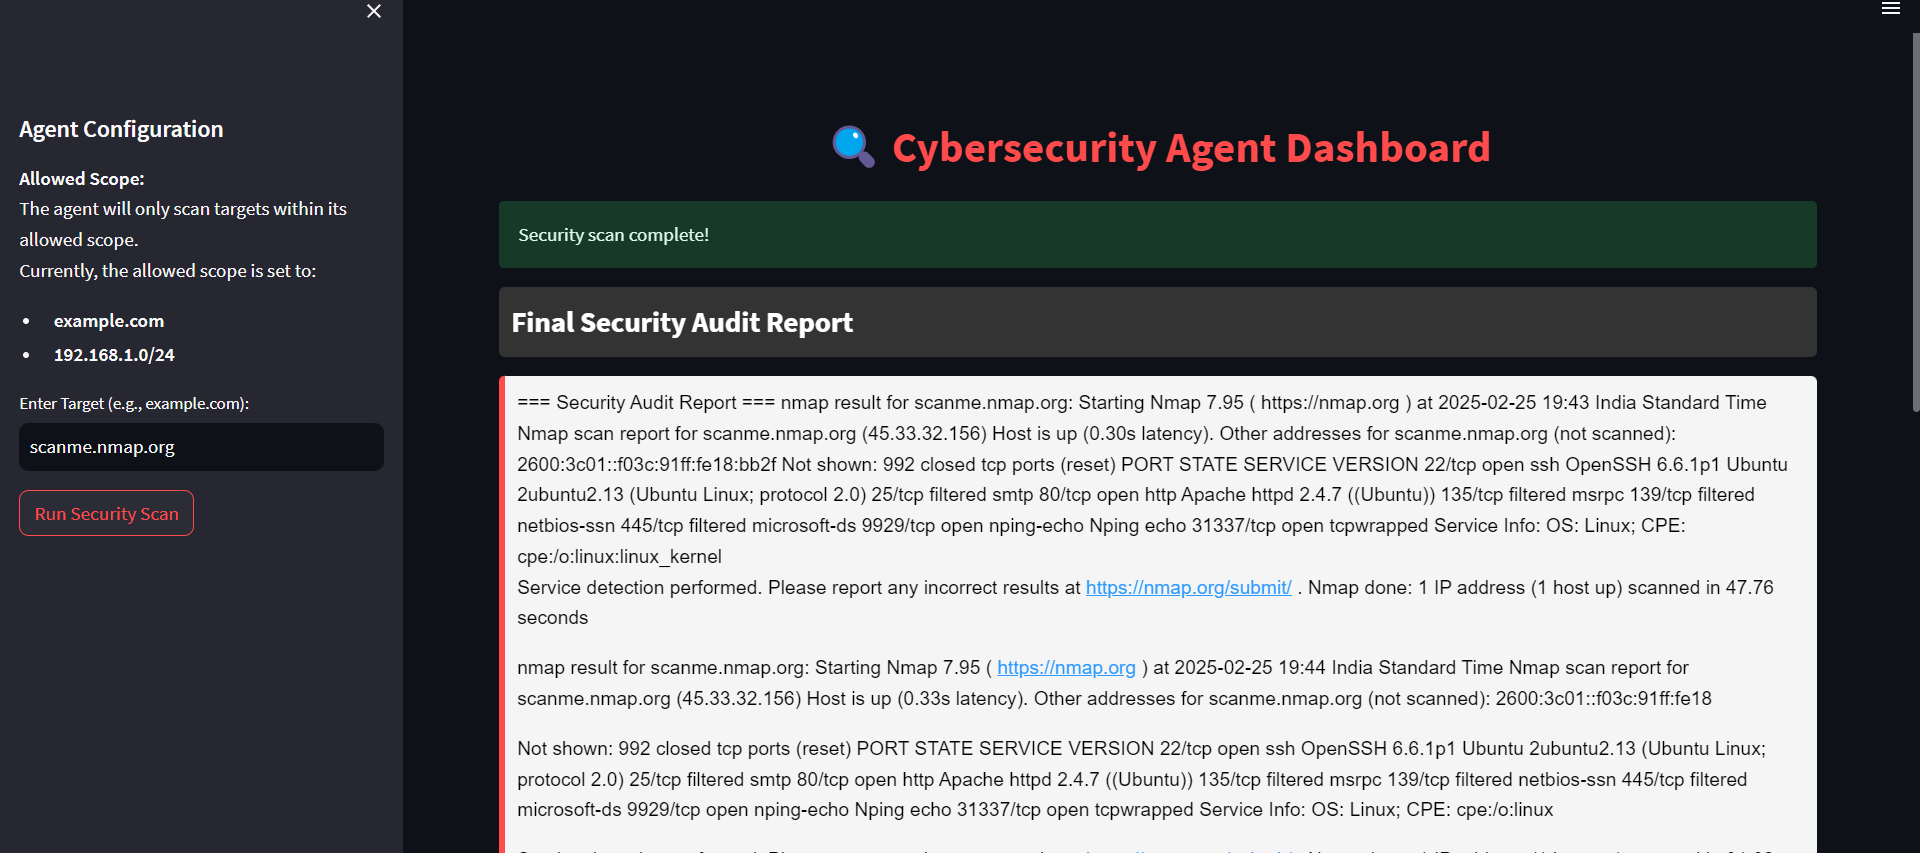Viewport: 1920px width, 853px height.
Task: Open the nmap.org/submit link
Action: pos(1188,588)
